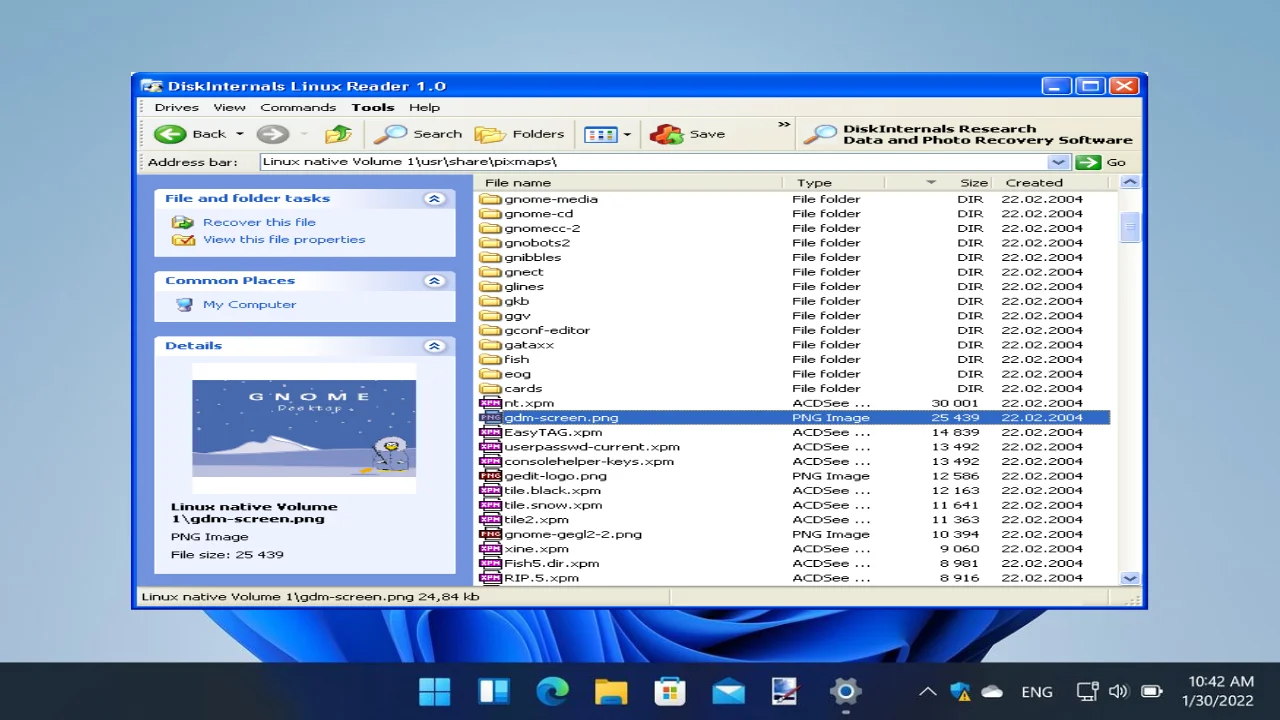
Task: Click the gdm-screen.png preview thumbnail
Action: pos(304,428)
